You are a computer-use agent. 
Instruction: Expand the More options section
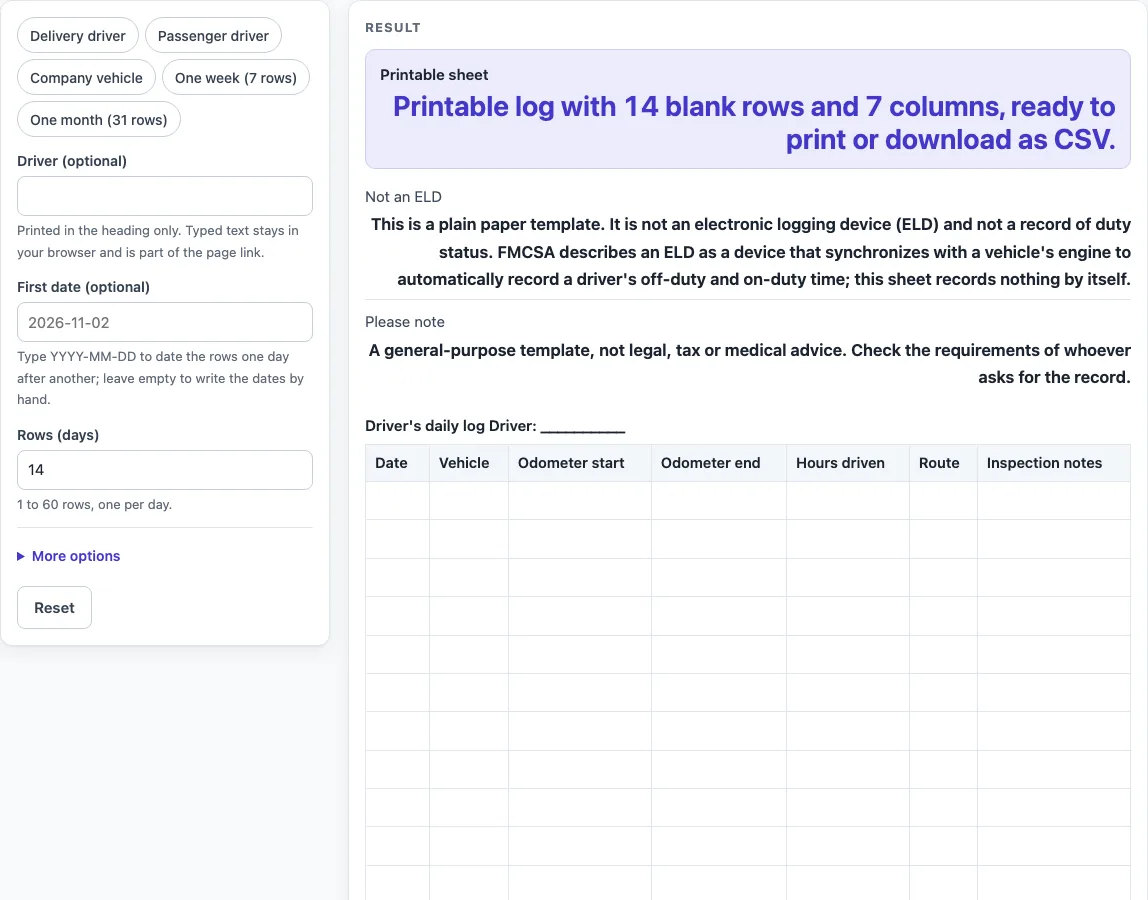(69, 556)
